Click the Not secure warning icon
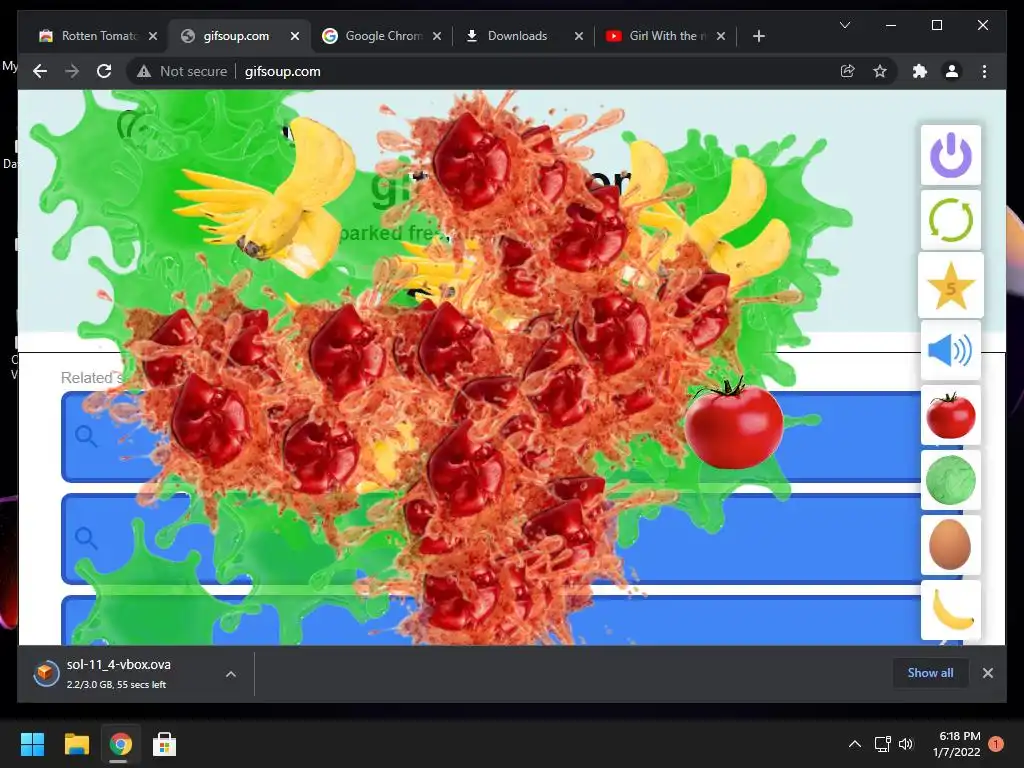Image resolution: width=1024 pixels, height=768 pixels. (x=144, y=71)
